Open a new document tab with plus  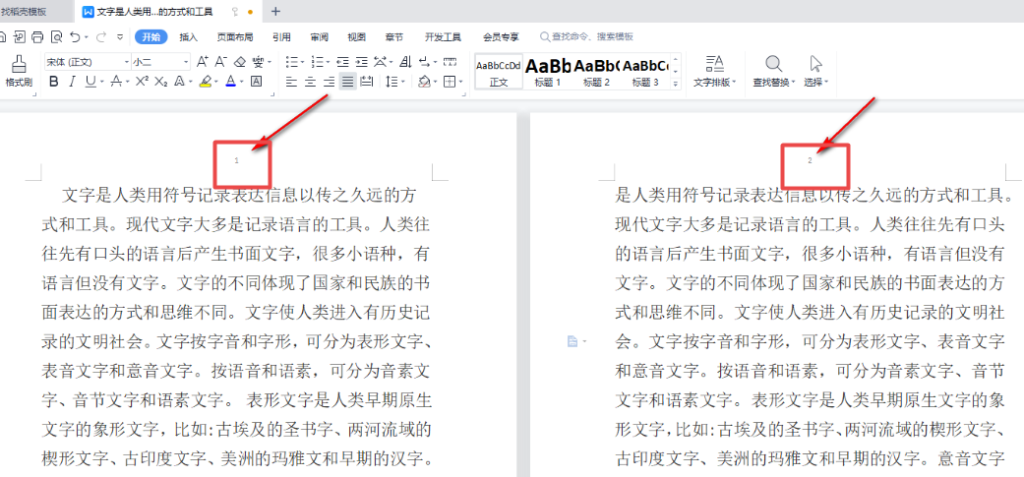pyautogui.click(x=276, y=11)
